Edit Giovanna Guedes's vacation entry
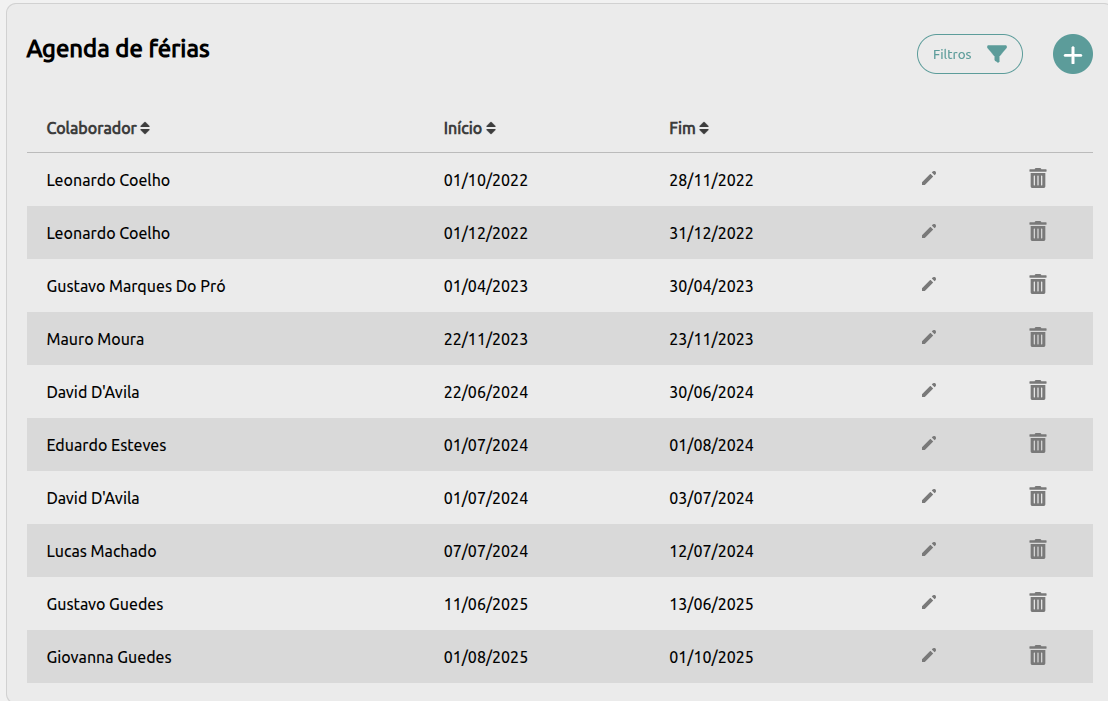 tap(929, 656)
